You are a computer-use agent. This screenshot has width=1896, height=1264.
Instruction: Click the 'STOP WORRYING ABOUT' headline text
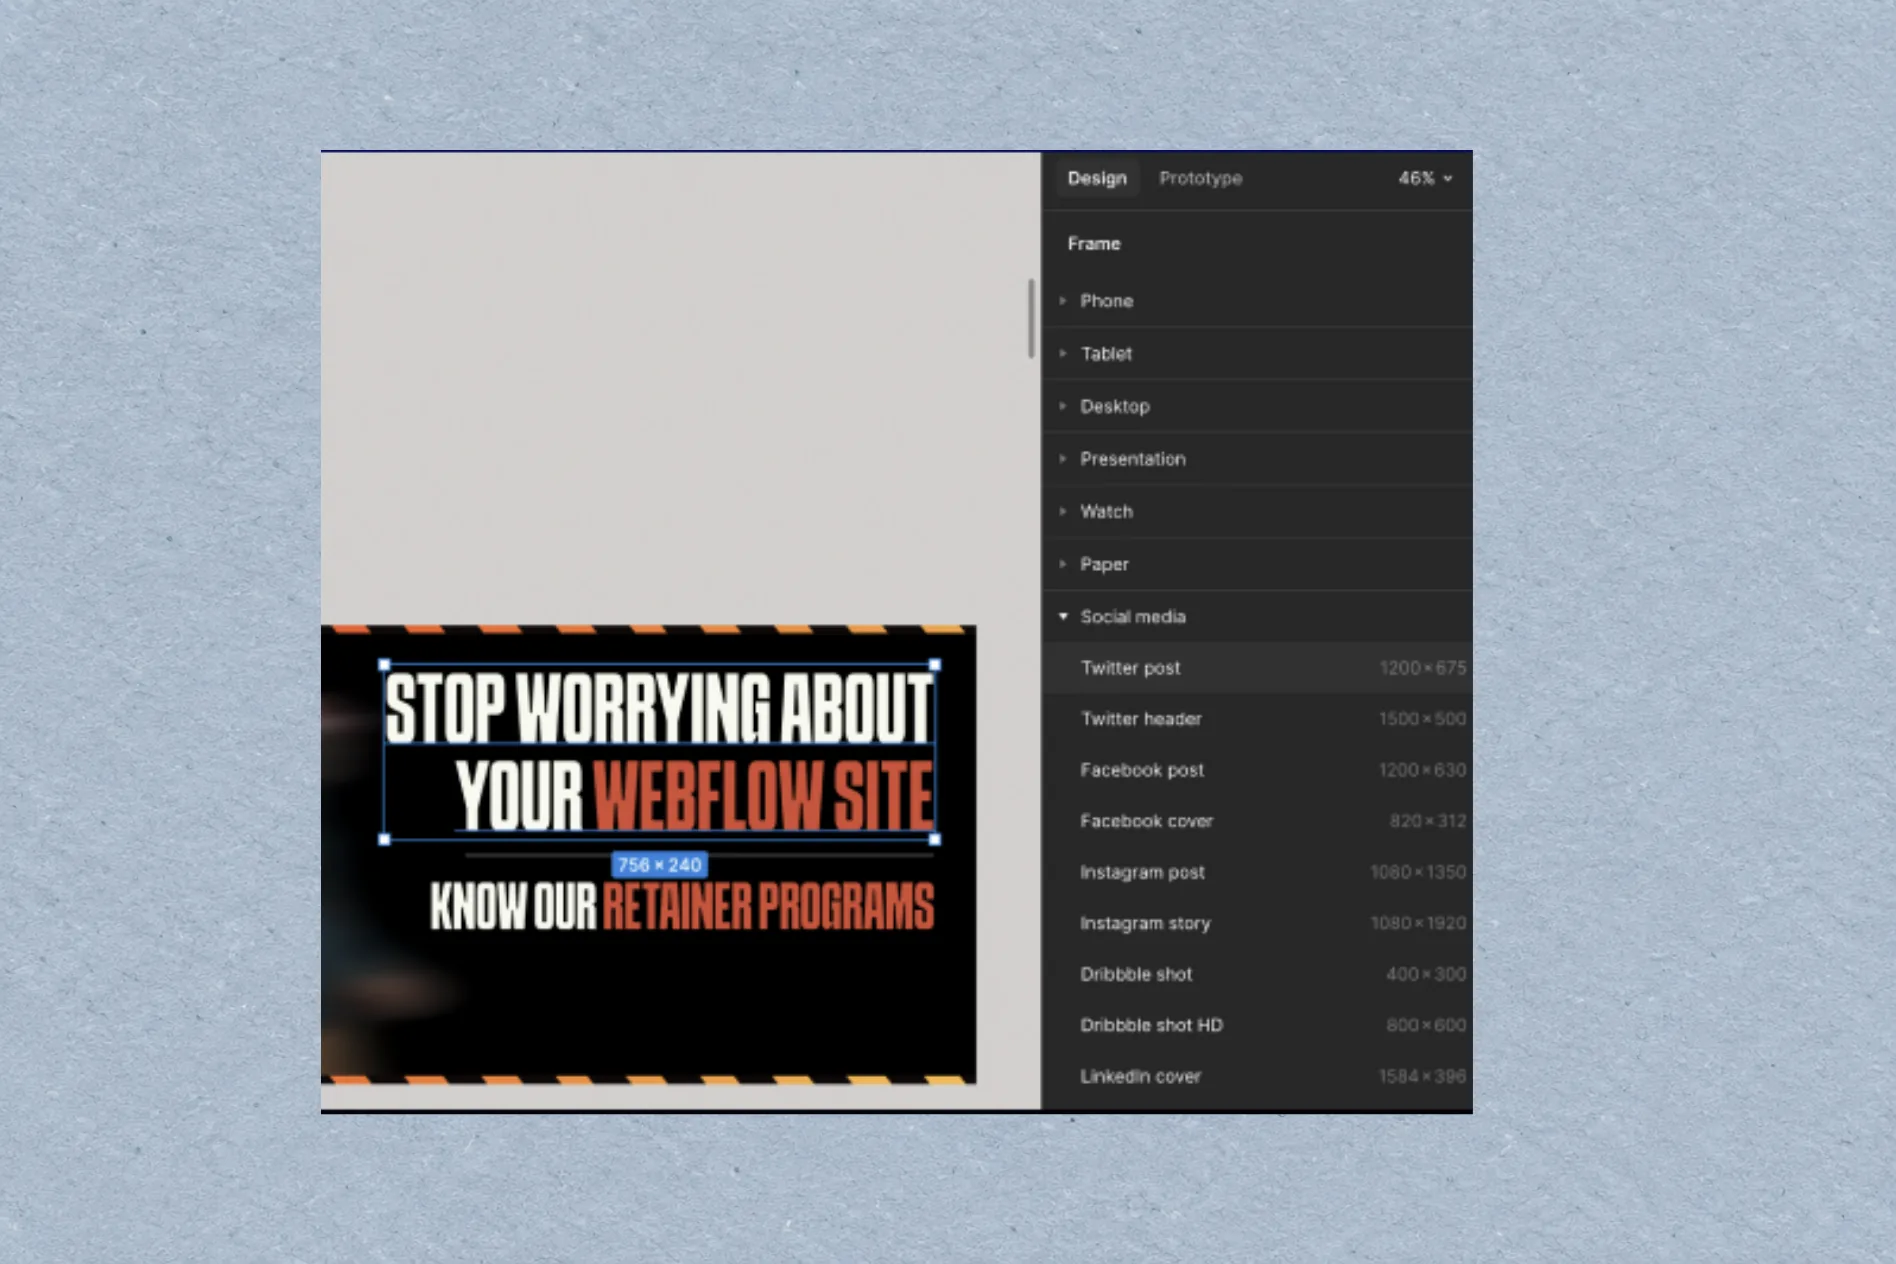pyautogui.click(x=659, y=708)
